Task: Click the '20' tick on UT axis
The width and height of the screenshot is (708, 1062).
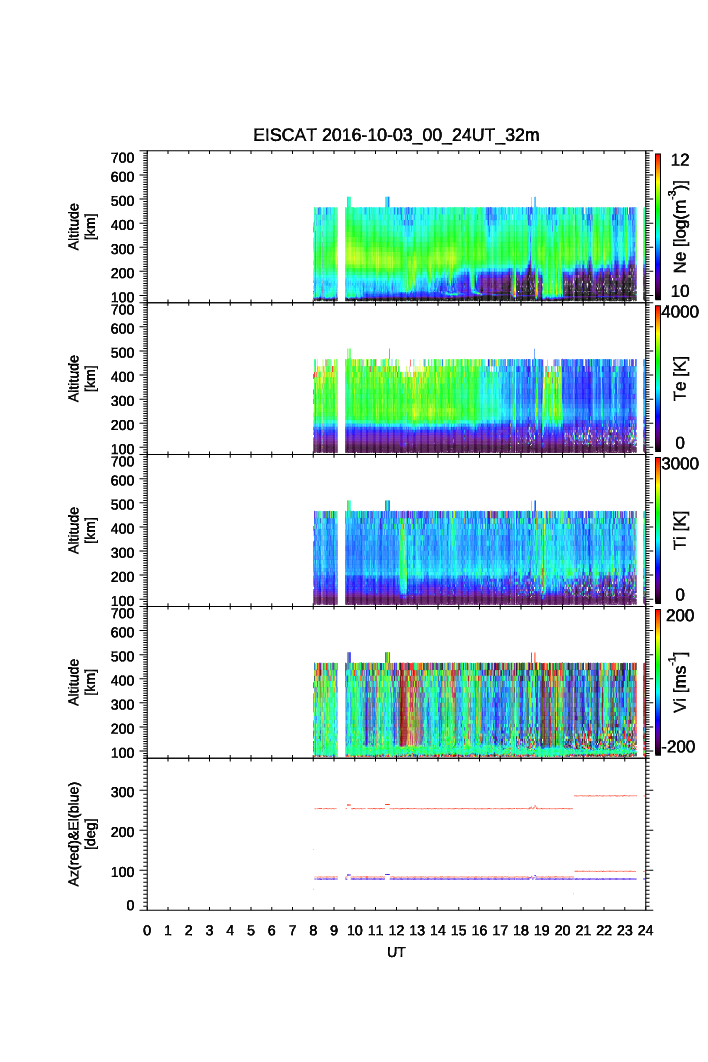Action: pyautogui.click(x=562, y=931)
